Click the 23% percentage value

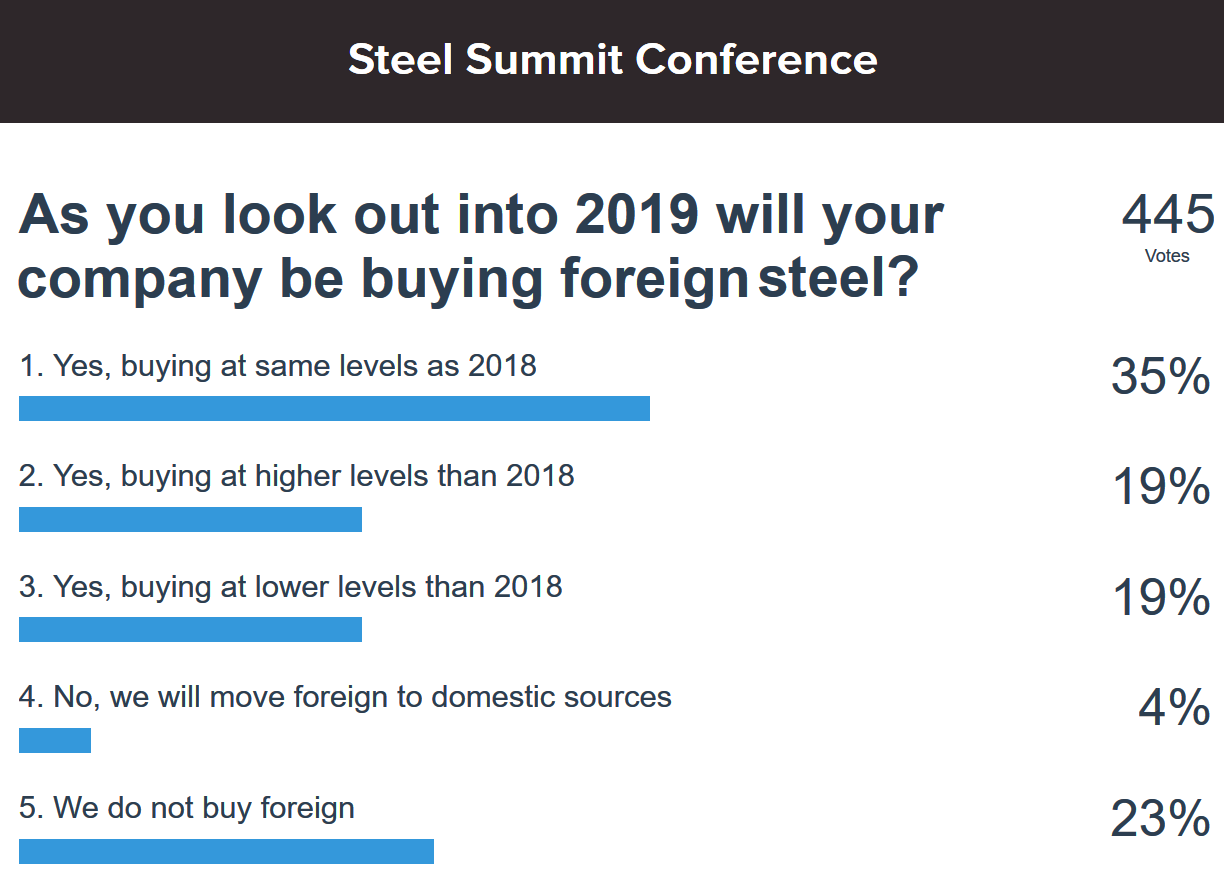point(1160,820)
